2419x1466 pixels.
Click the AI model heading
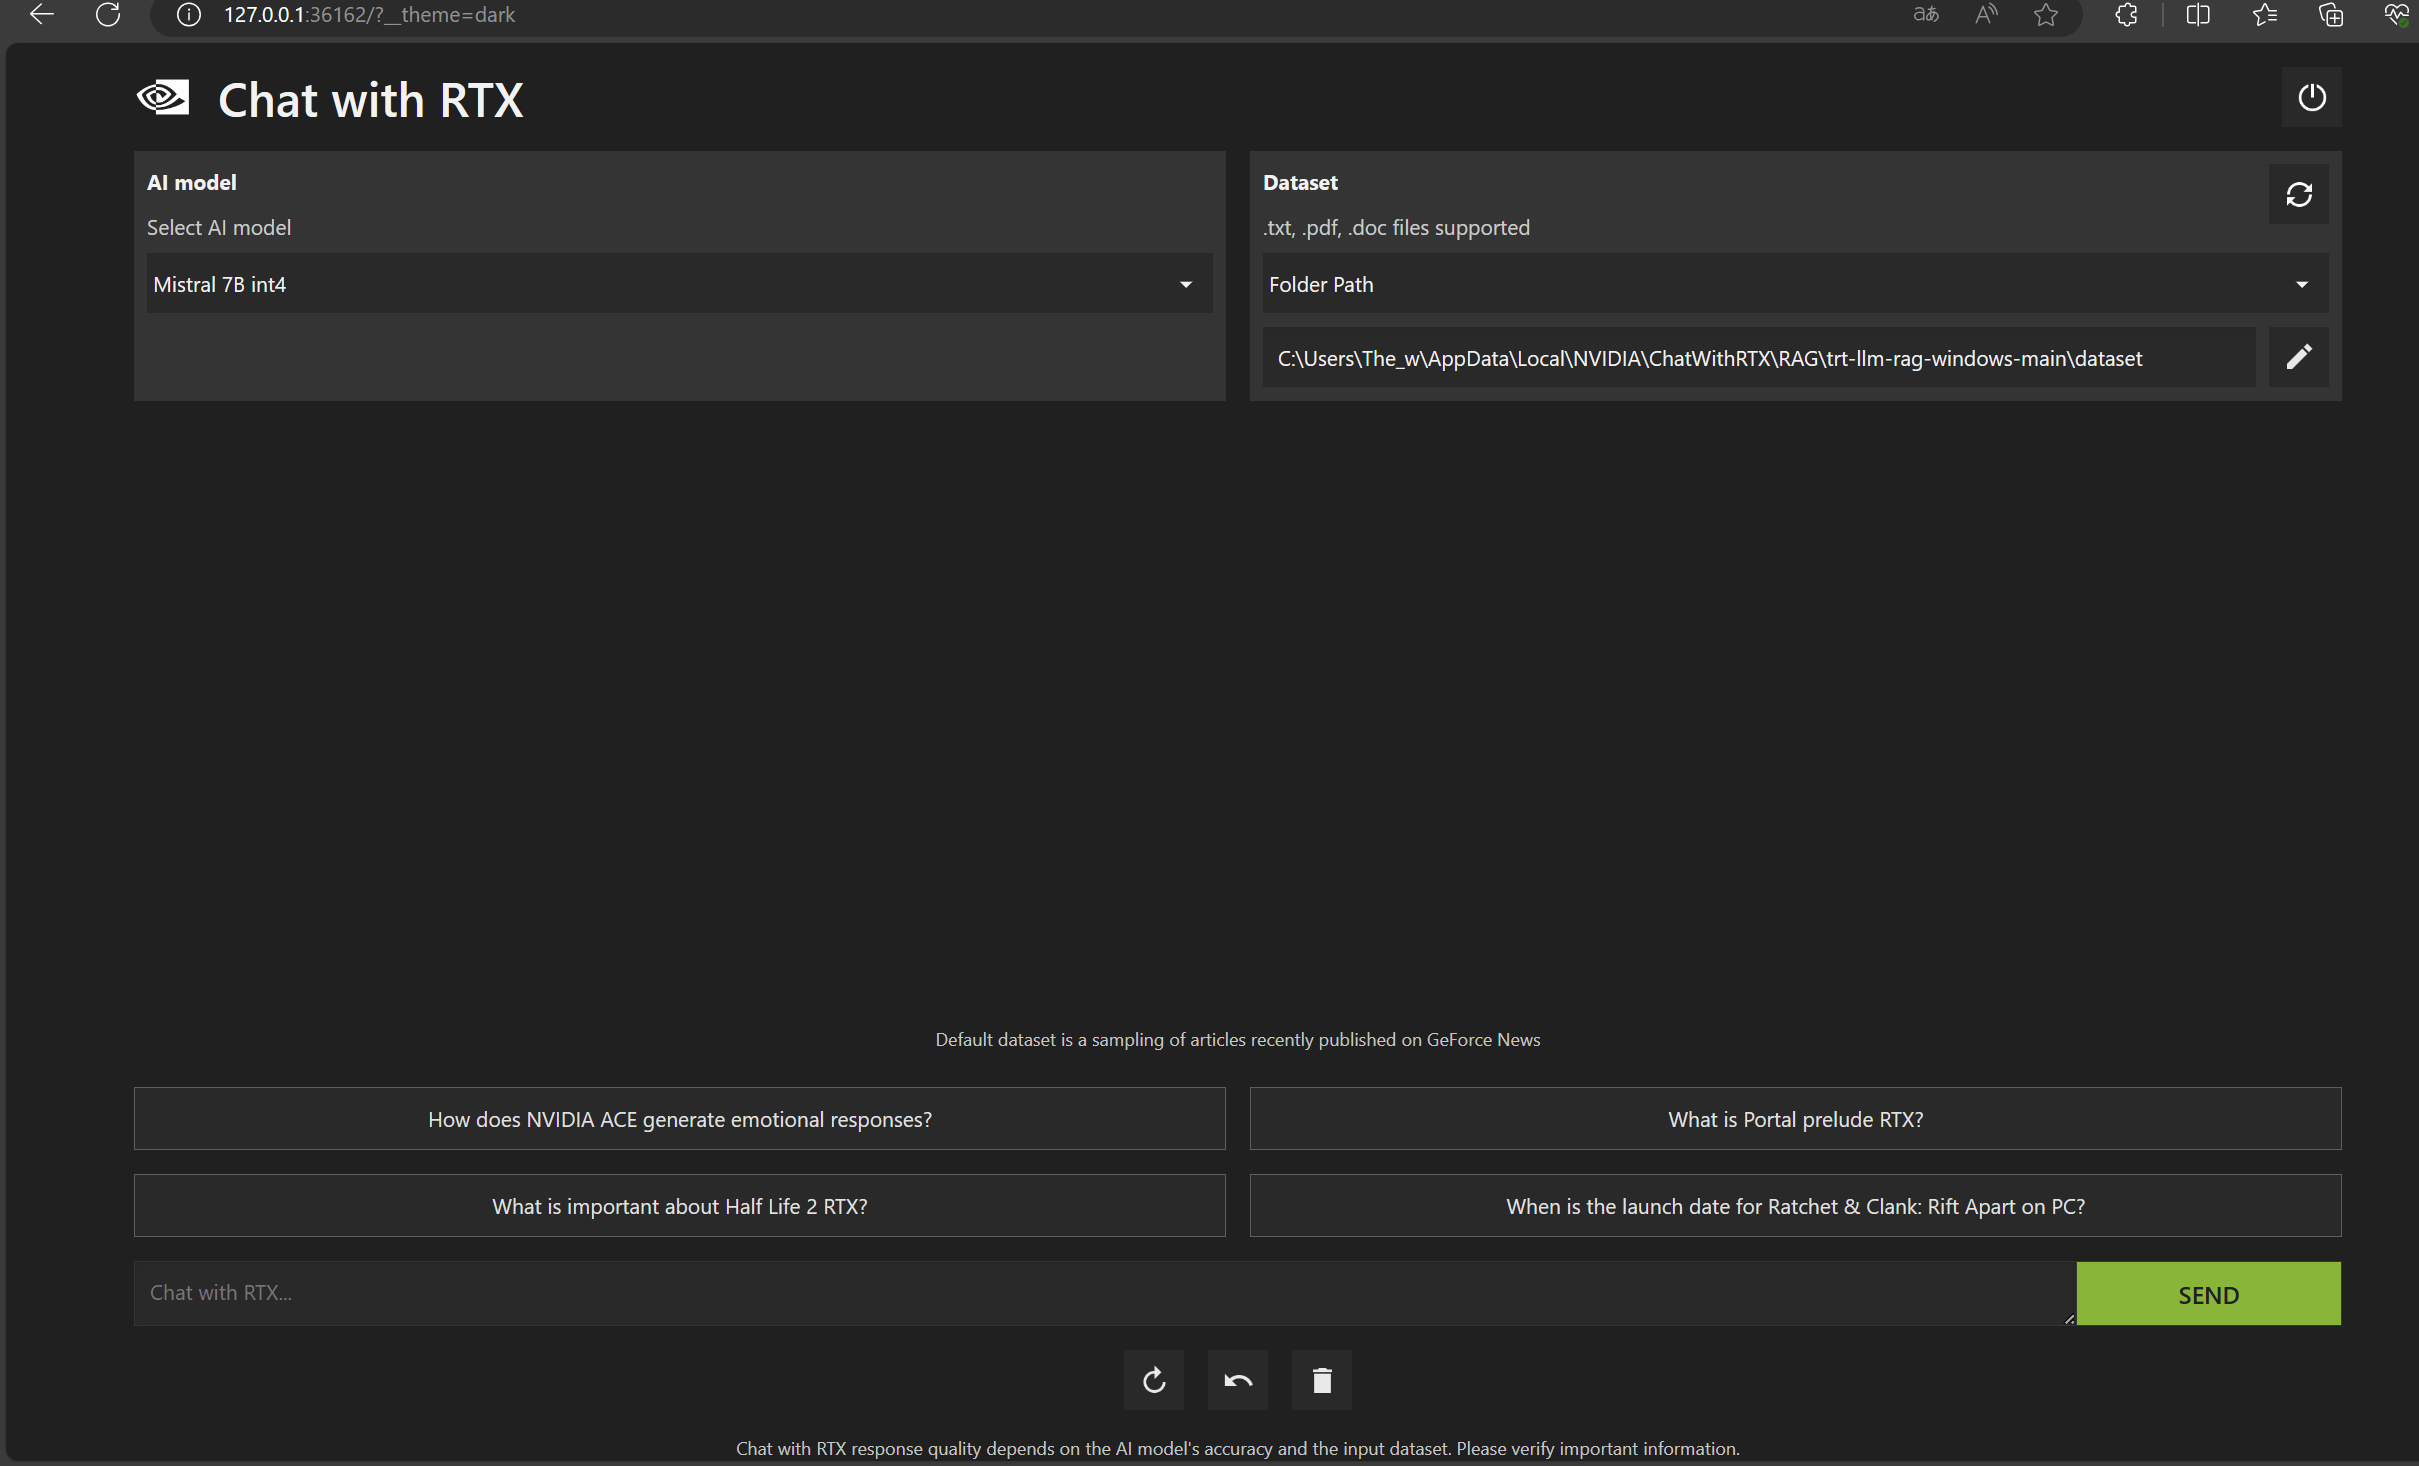(192, 182)
